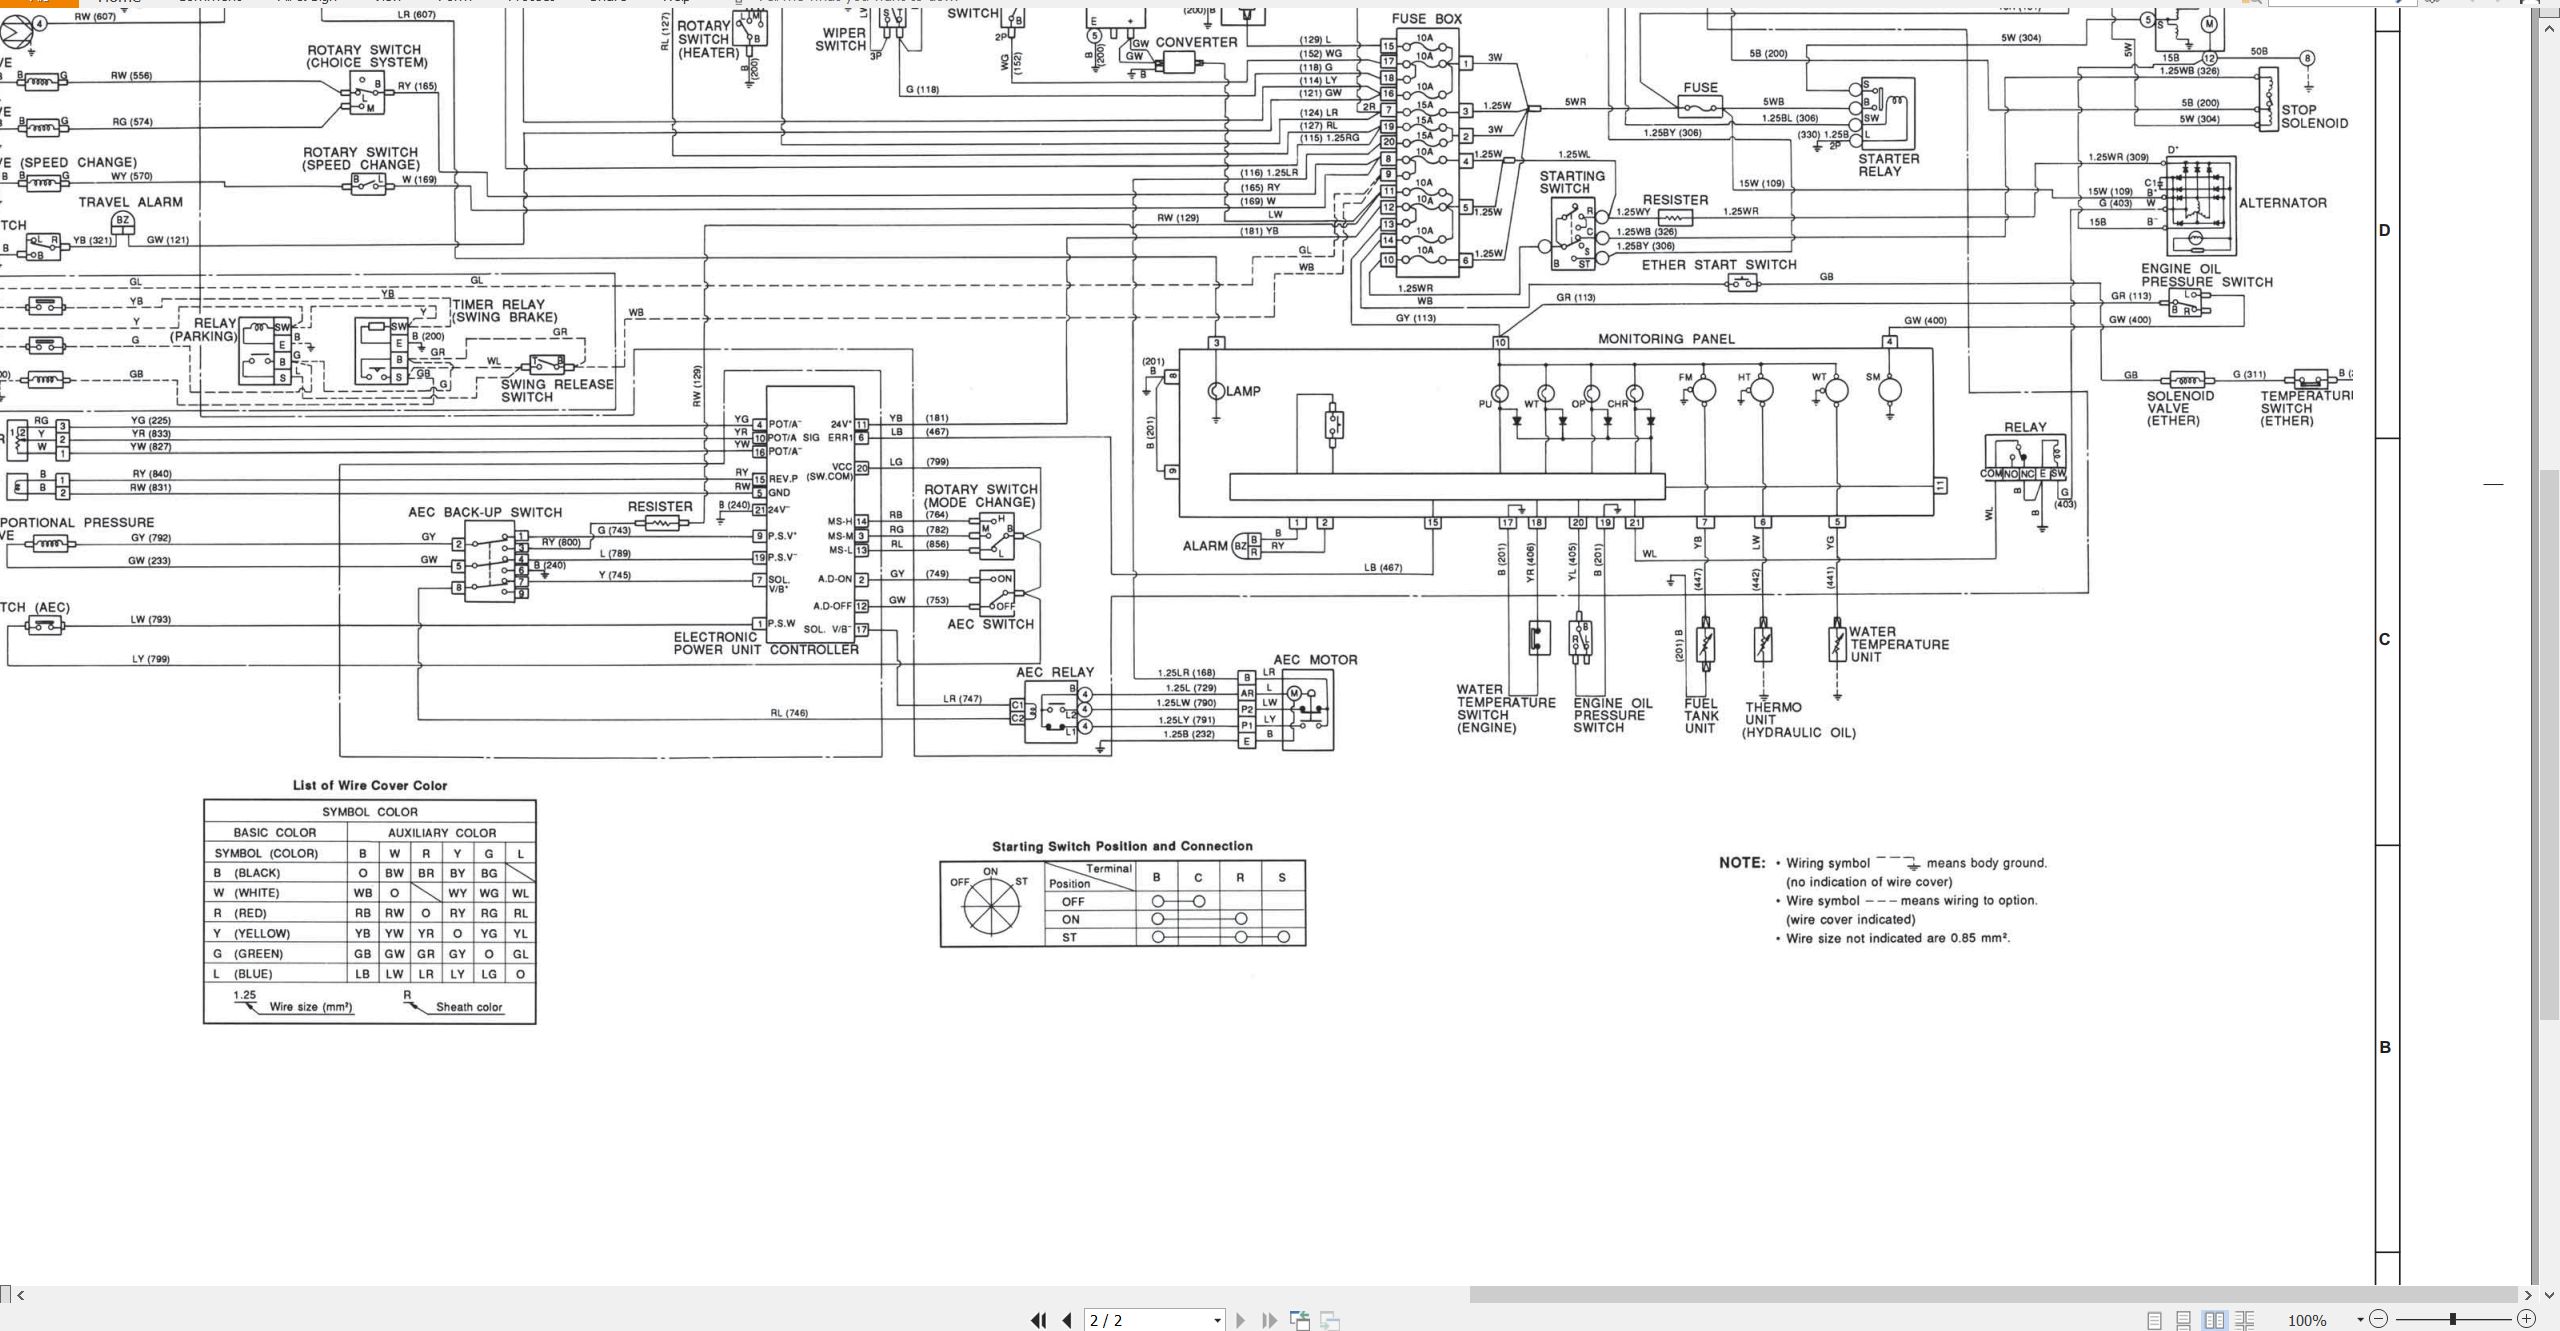2560x1331 pixels.
Task: Click the WATER TEMPERATURE UNIT label
Action: (1898, 644)
